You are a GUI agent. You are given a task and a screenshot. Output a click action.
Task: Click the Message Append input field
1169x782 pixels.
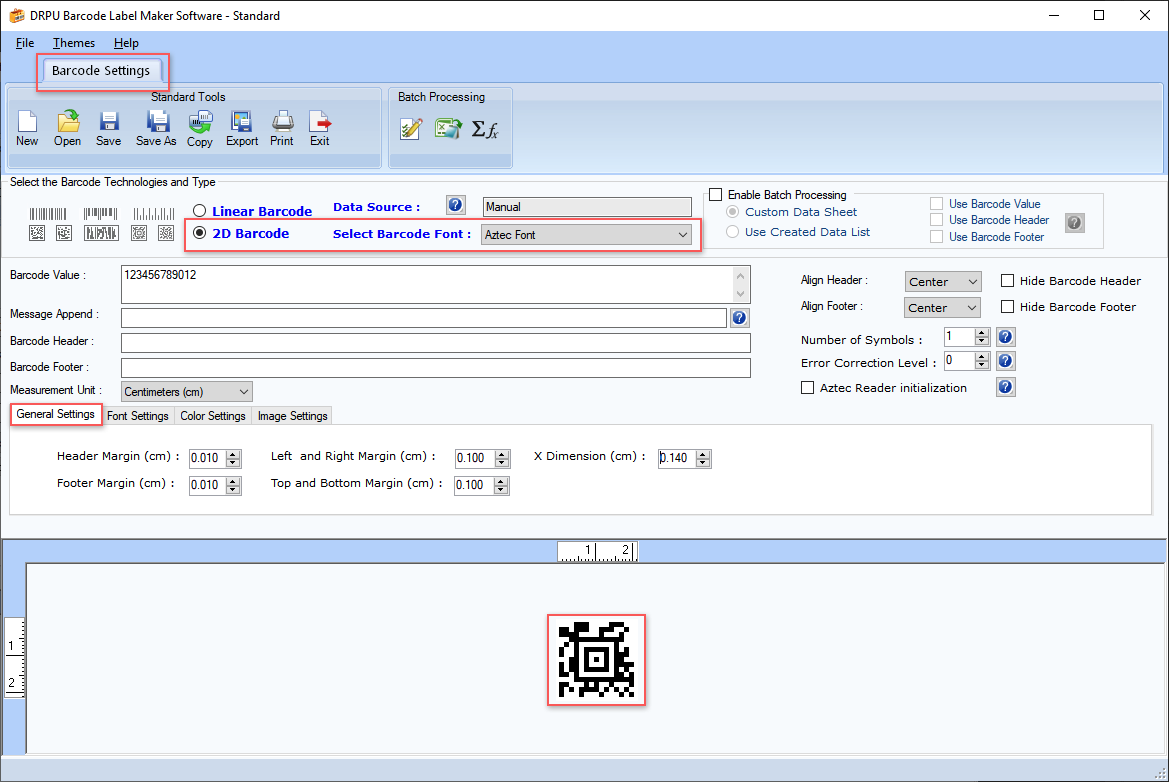pyautogui.click(x=423, y=318)
